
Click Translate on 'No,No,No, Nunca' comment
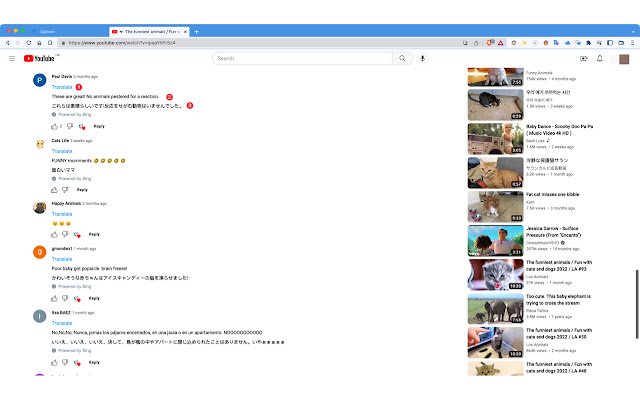click(x=62, y=323)
